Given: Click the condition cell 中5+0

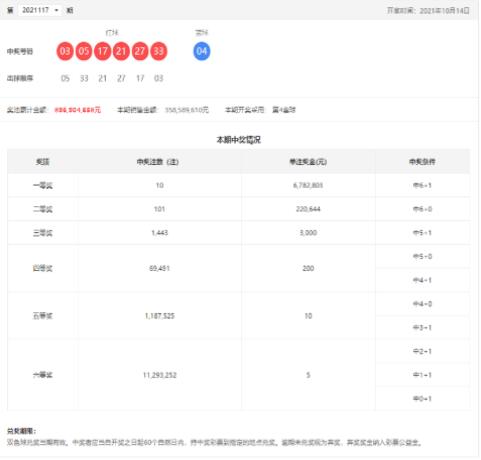Looking at the screenshot, I should pos(422,257).
